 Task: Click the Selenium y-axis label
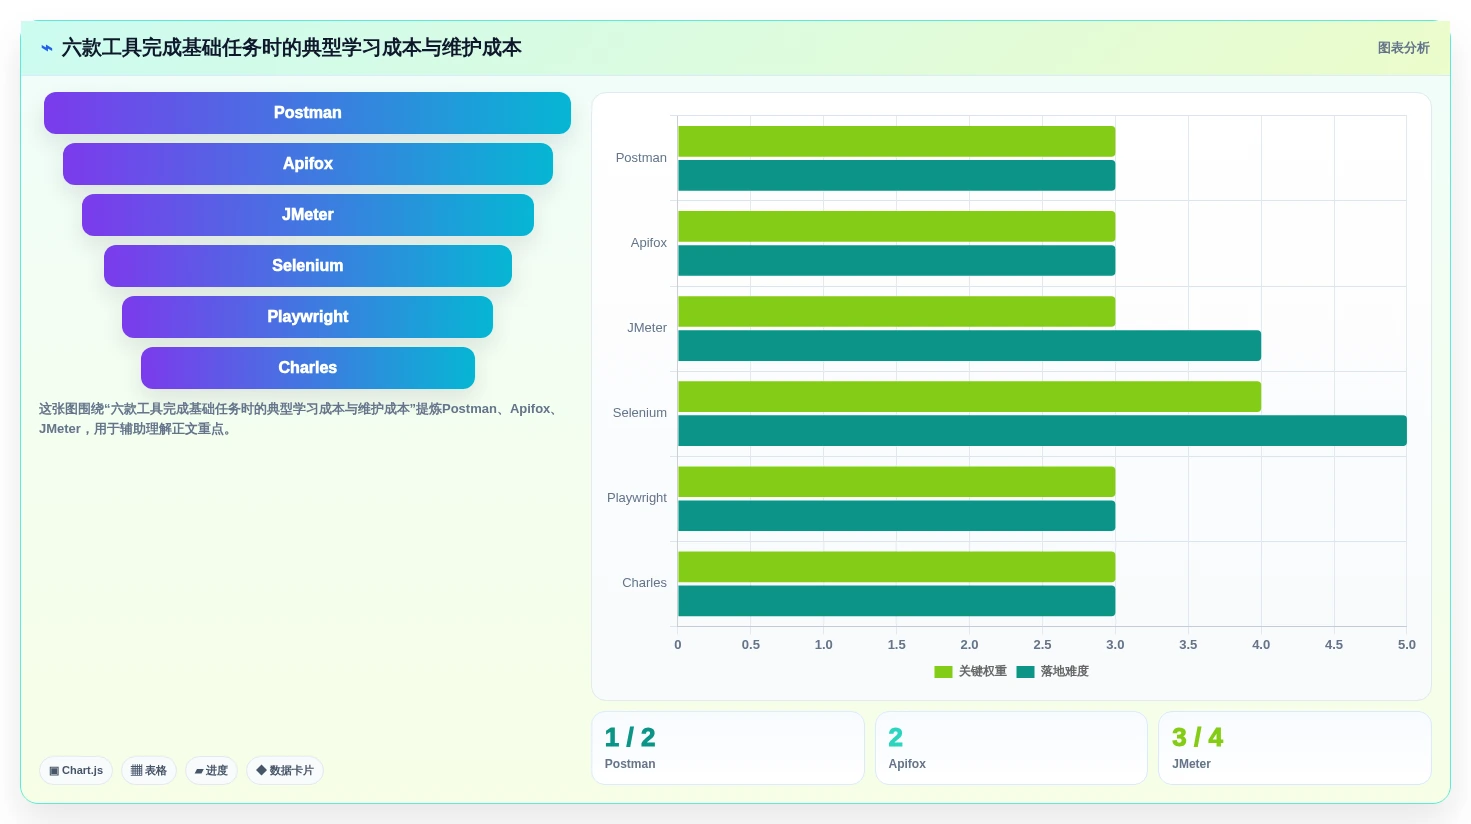click(x=640, y=413)
